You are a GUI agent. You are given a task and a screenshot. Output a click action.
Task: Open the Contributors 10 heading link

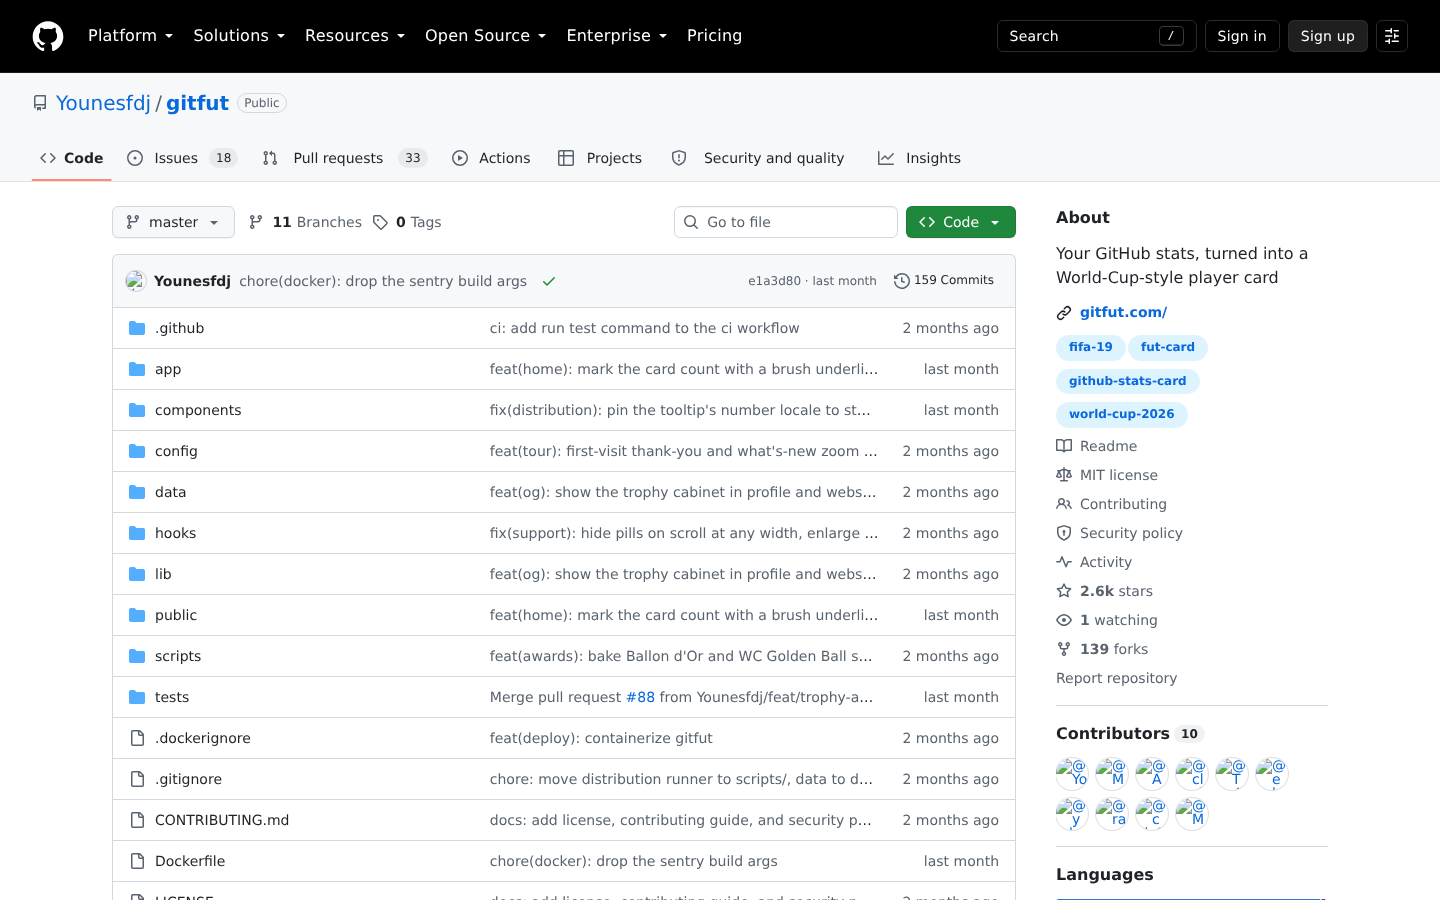pos(1130,734)
